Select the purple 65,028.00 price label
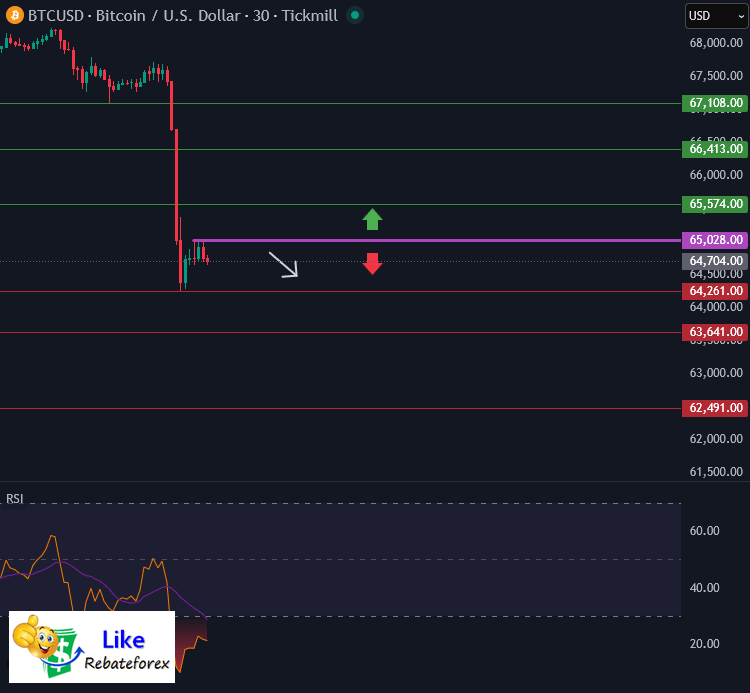Viewport: 750px width, 693px height. [715, 240]
